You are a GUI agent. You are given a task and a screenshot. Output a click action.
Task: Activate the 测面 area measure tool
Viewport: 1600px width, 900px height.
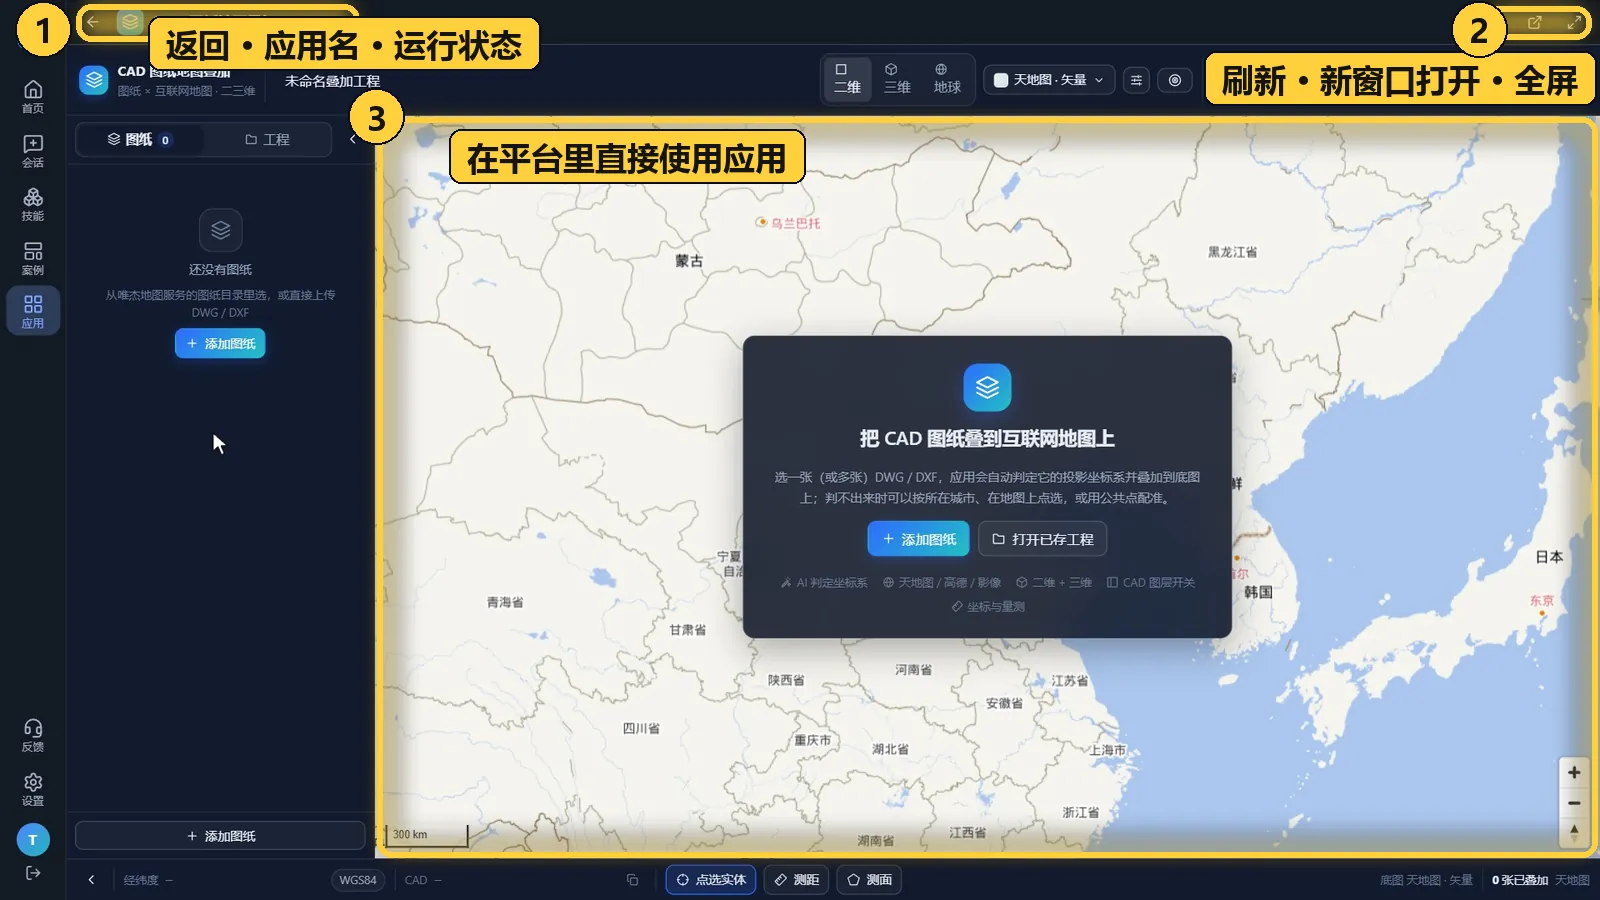(x=869, y=880)
